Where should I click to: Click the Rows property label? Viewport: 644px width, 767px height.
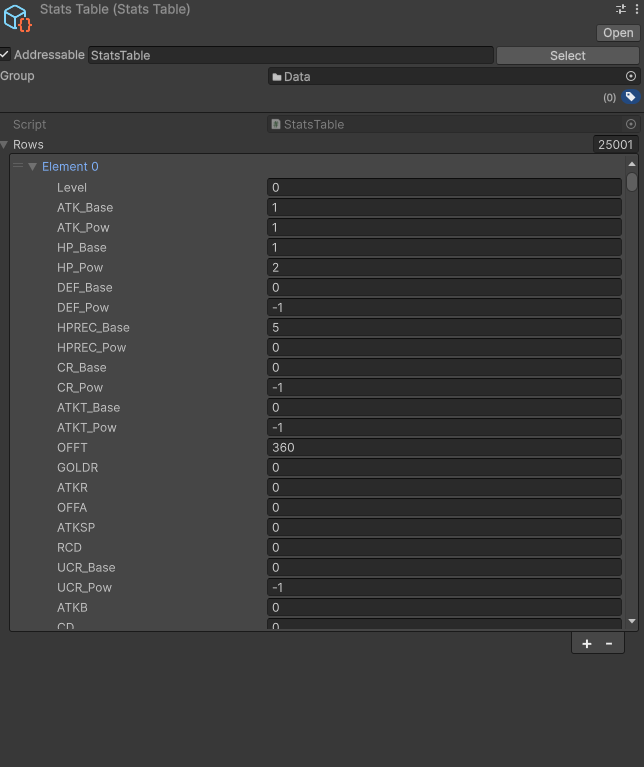point(28,145)
